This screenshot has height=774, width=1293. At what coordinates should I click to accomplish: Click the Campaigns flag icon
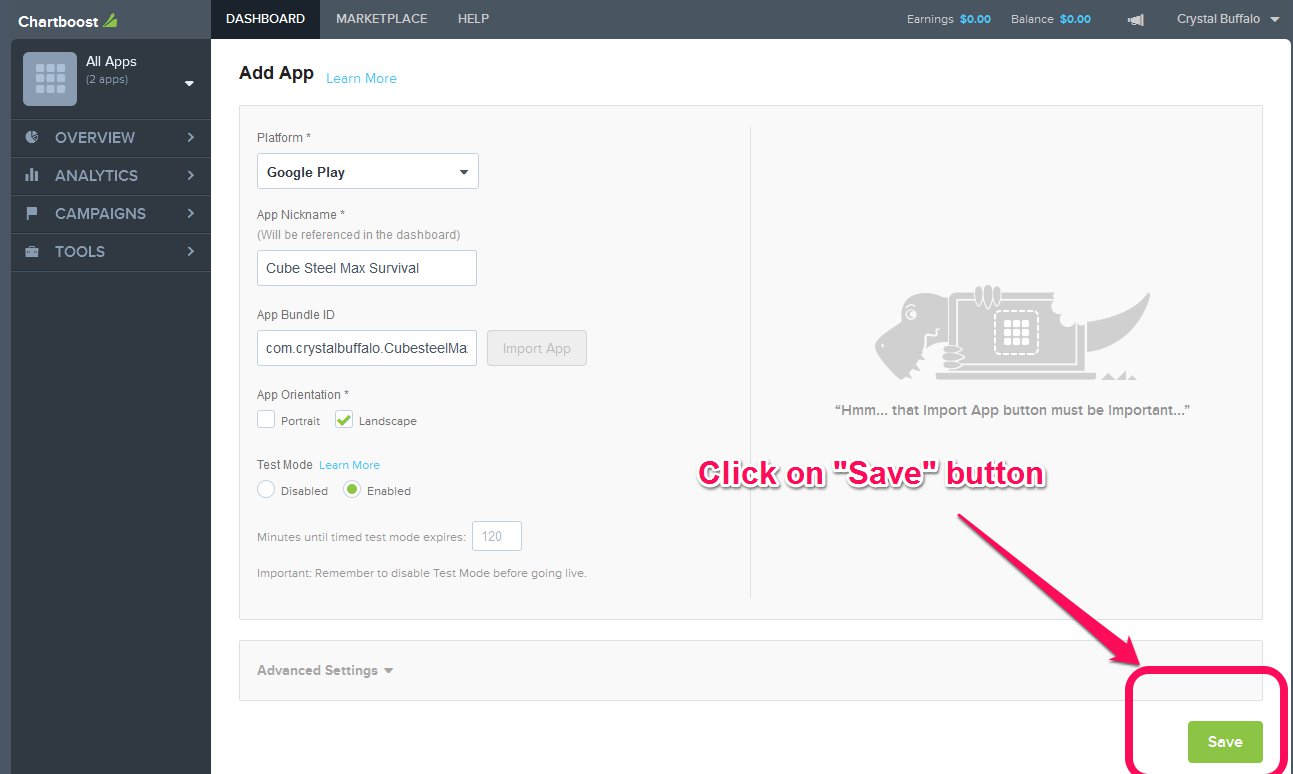[32, 213]
